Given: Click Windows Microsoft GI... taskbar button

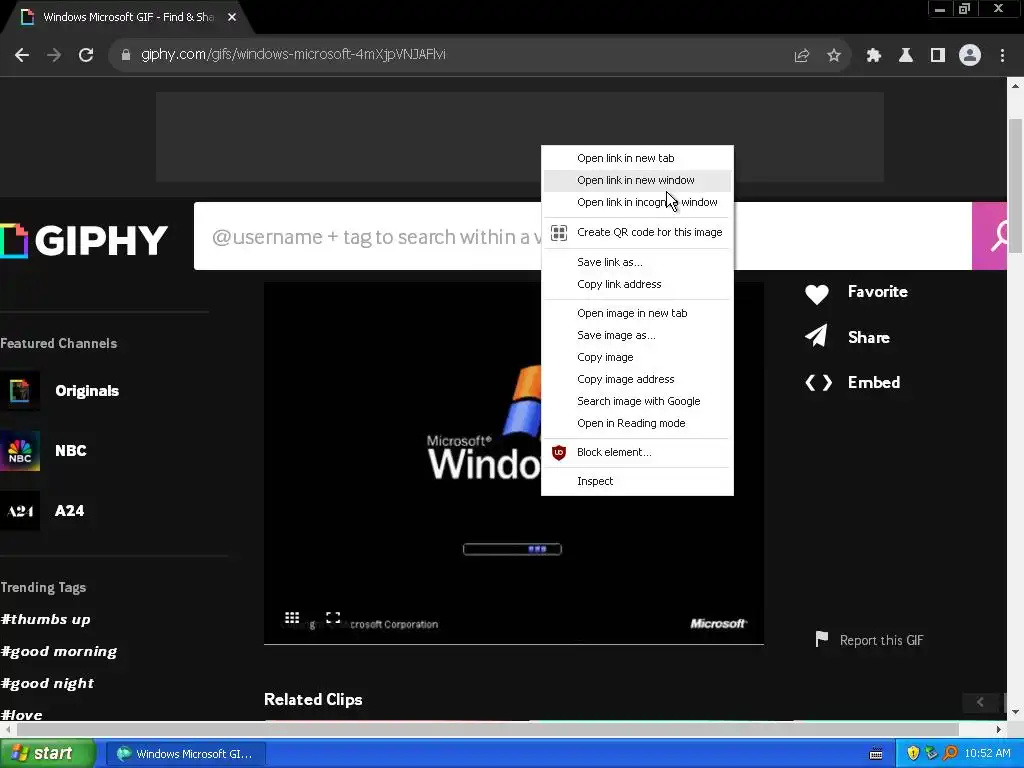Looking at the screenshot, I should pyautogui.click(x=186, y=754).
